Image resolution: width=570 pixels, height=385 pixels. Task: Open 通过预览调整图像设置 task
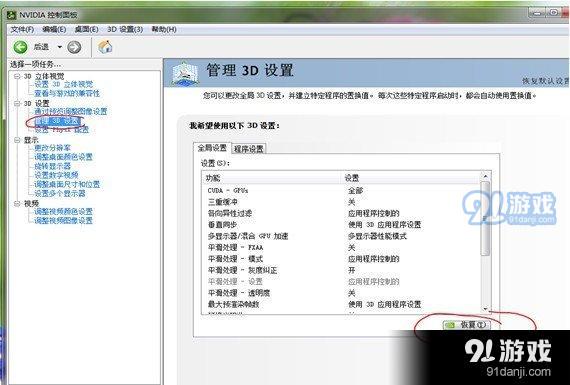71,112
